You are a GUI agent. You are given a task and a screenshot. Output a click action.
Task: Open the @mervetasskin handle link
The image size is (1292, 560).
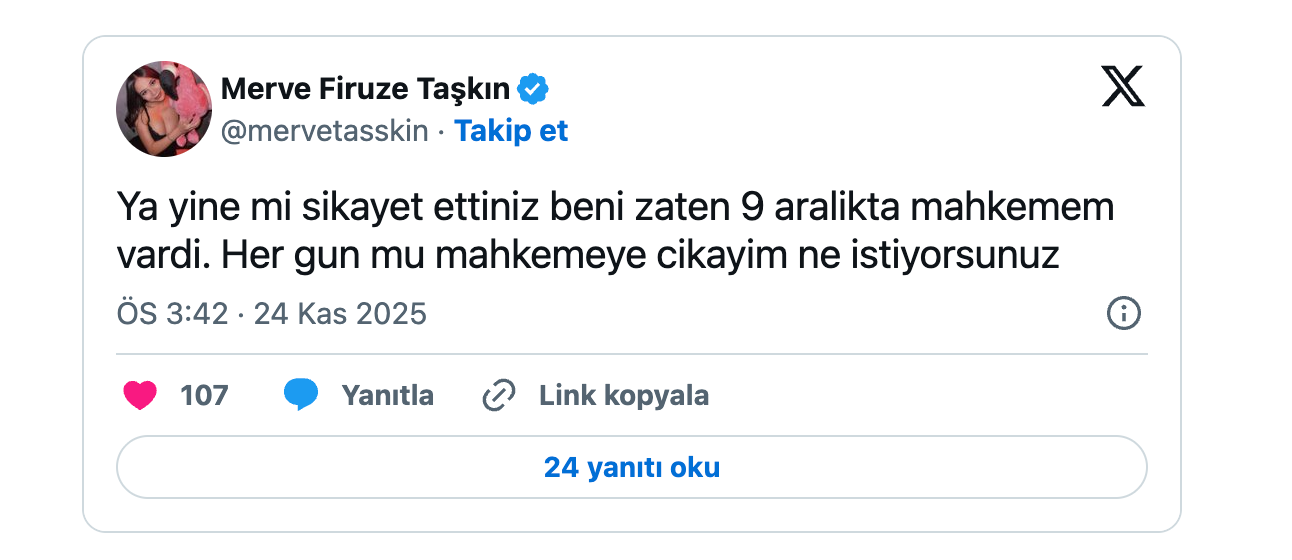324,132
